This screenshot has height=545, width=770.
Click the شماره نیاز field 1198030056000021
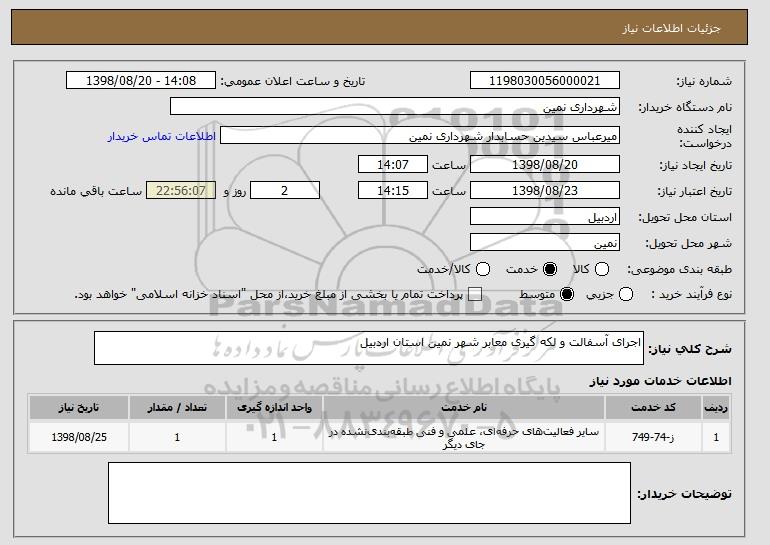coord(545,81)
